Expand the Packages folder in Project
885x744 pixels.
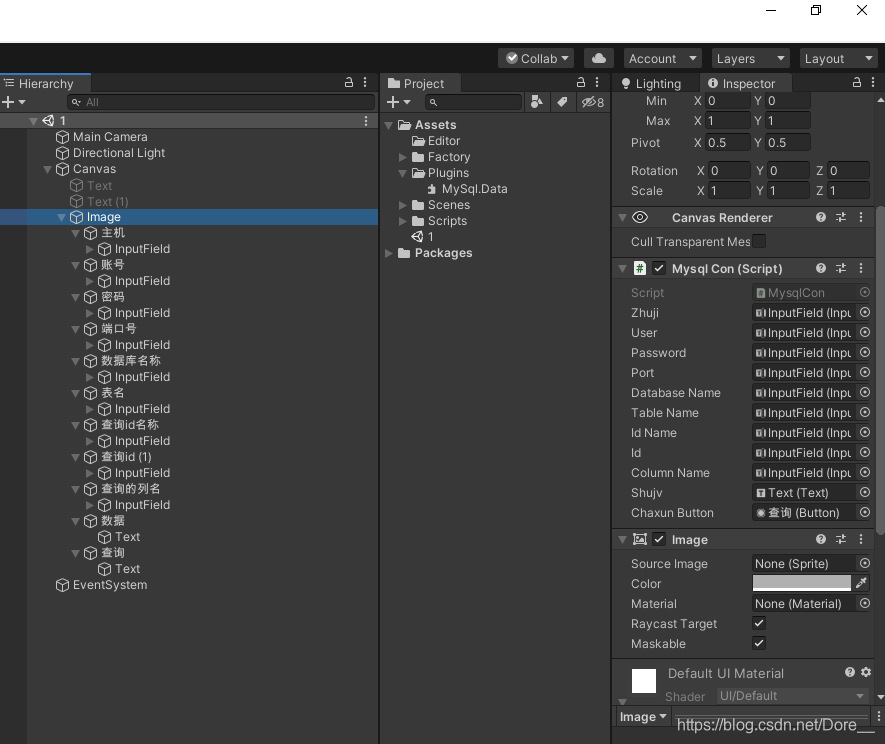389,253
